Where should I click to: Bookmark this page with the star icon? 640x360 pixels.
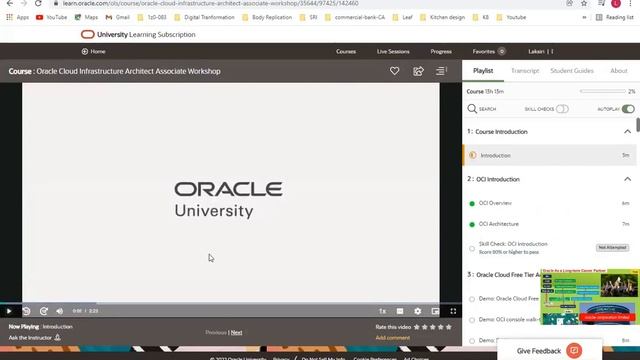584,3
